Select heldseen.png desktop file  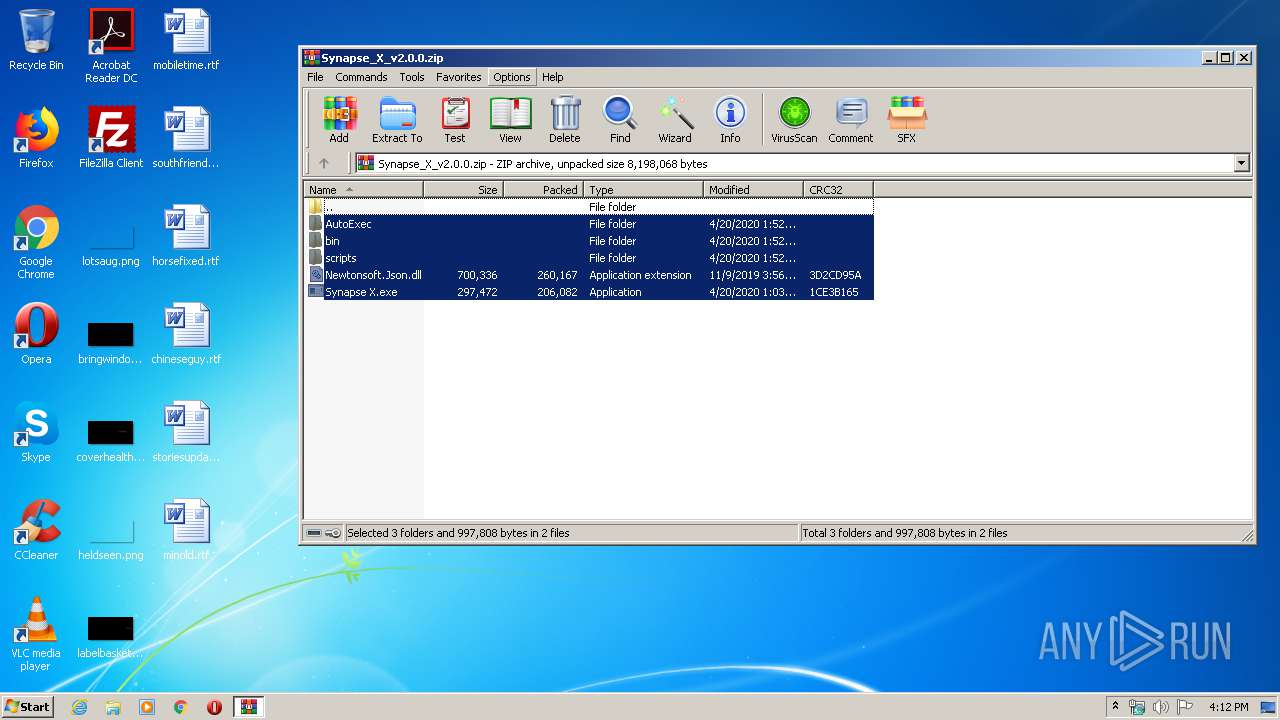111,534
